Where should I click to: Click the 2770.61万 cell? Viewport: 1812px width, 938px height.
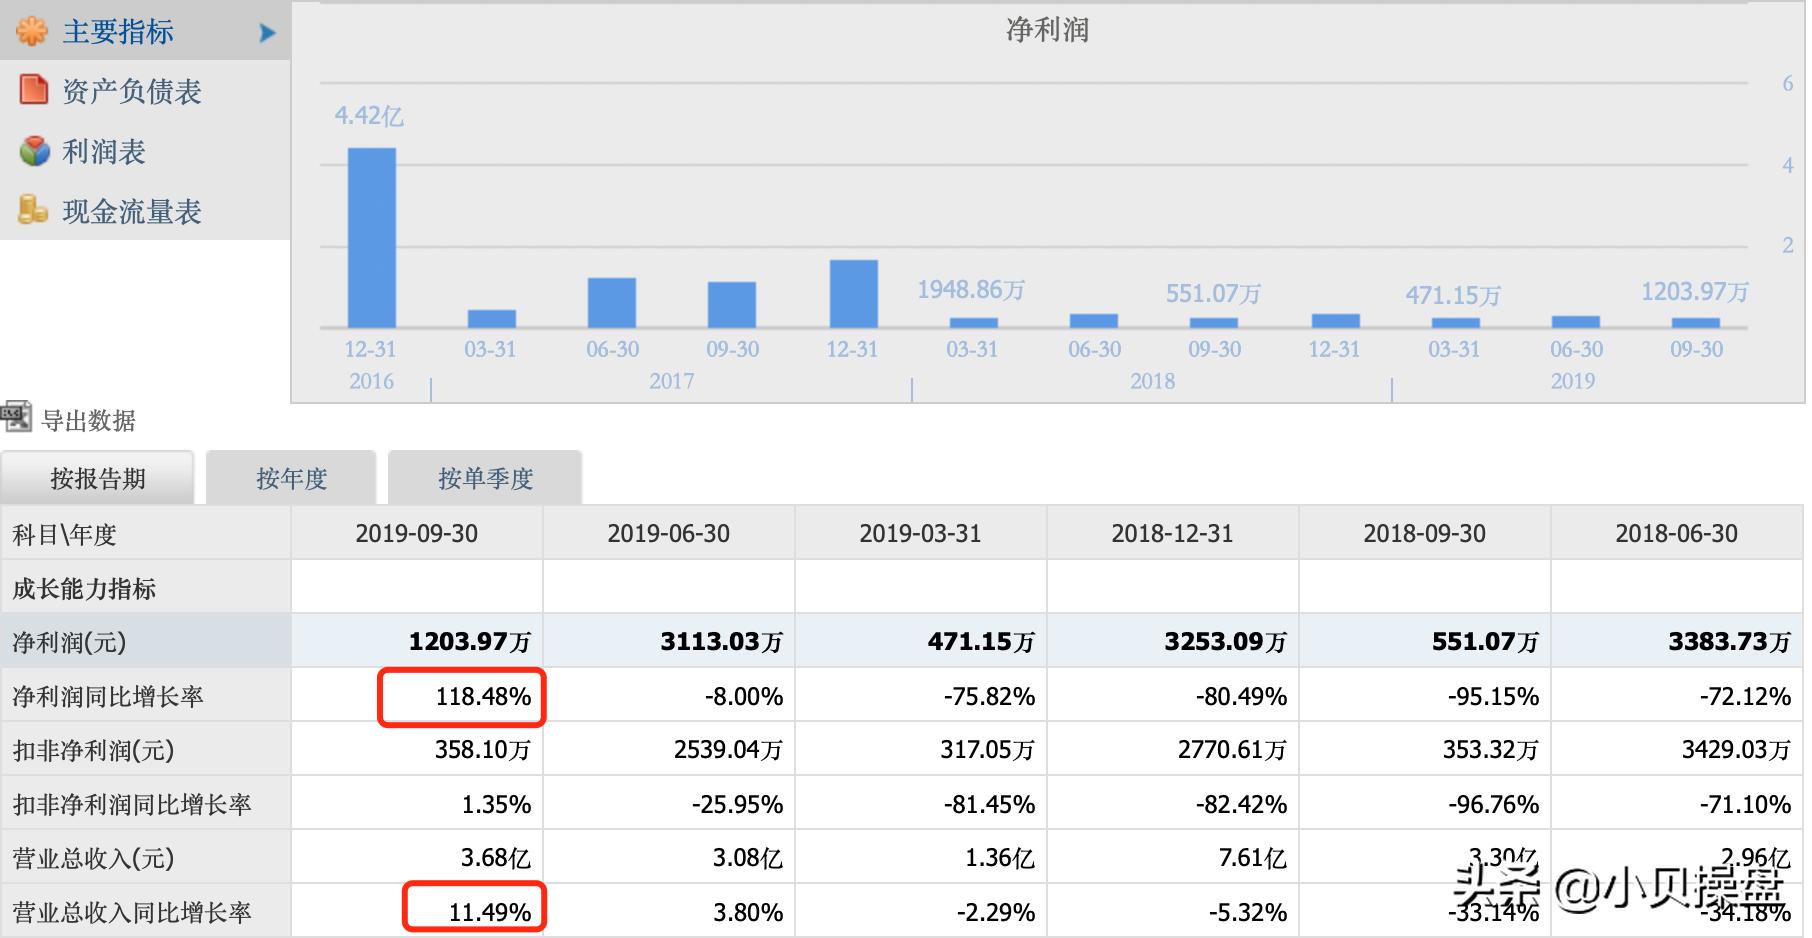pyautogui.click(x=1173, y=750)
